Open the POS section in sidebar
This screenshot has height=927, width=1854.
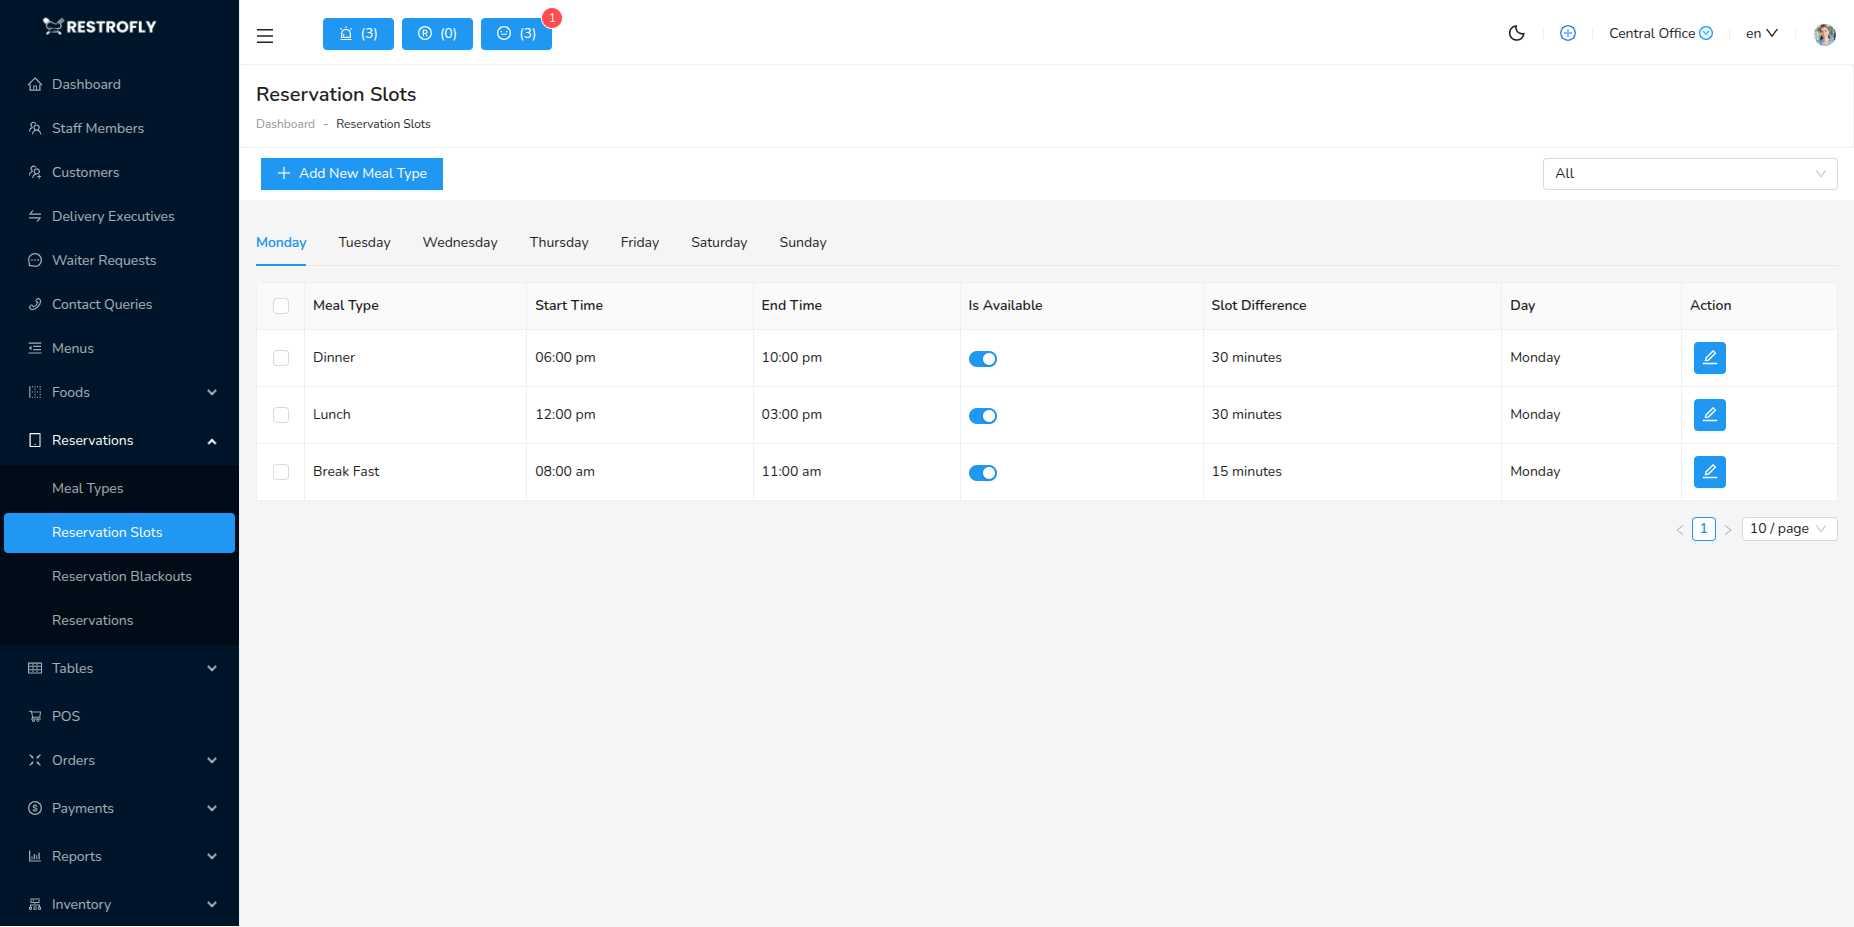[66, 716]
